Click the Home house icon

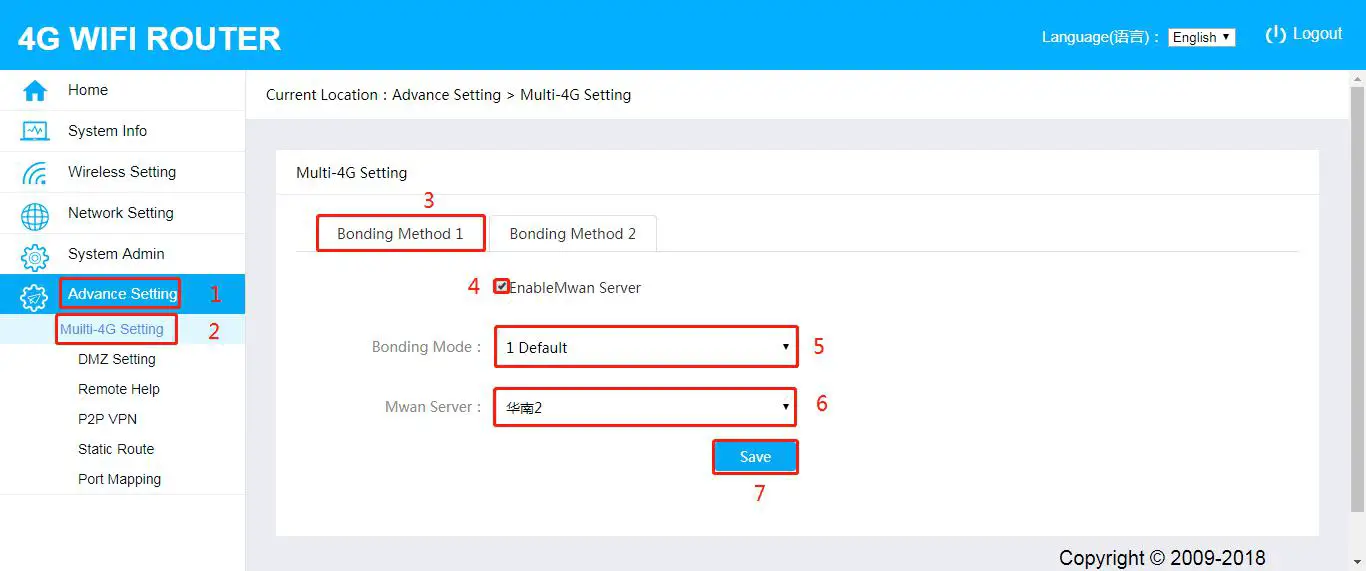35,91
